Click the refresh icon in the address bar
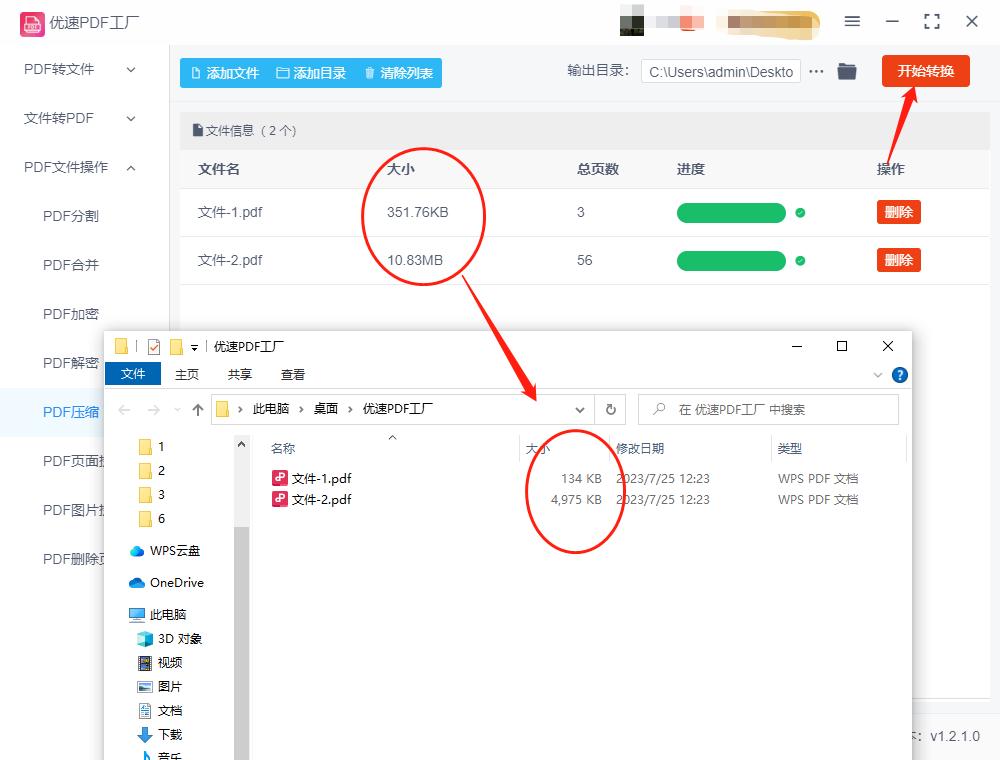Viewport: 1000px width, 760px height. [610, 409]
